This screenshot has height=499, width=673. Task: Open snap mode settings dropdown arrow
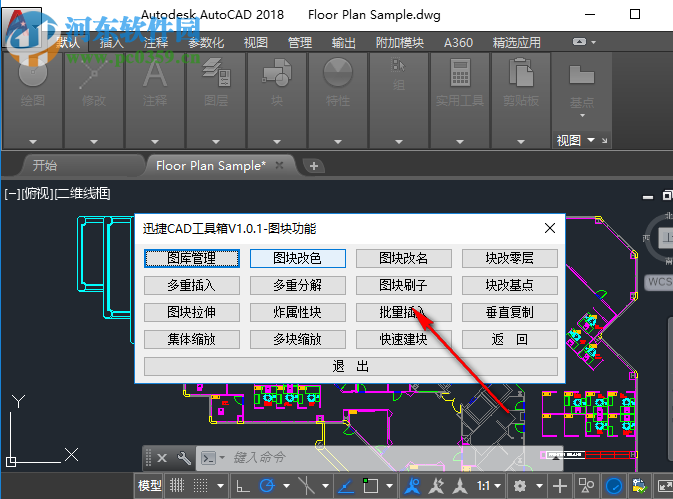220,486
